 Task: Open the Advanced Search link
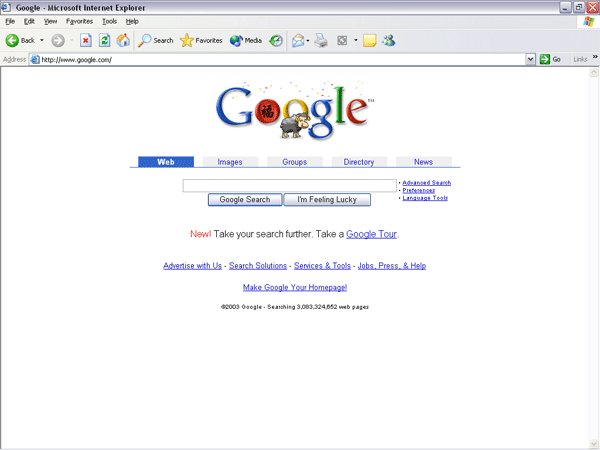tap(427, 183)
